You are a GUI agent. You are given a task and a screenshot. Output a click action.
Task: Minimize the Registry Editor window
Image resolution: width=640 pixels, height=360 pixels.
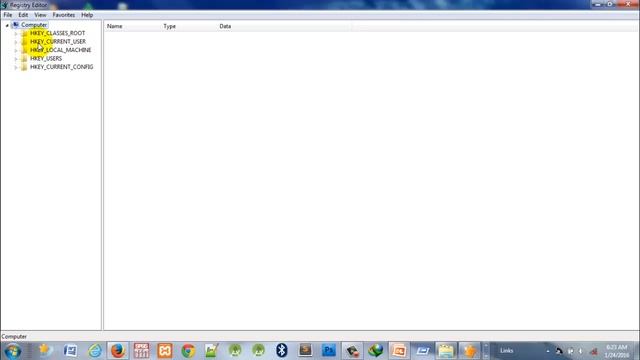click(x=598, y=4)
